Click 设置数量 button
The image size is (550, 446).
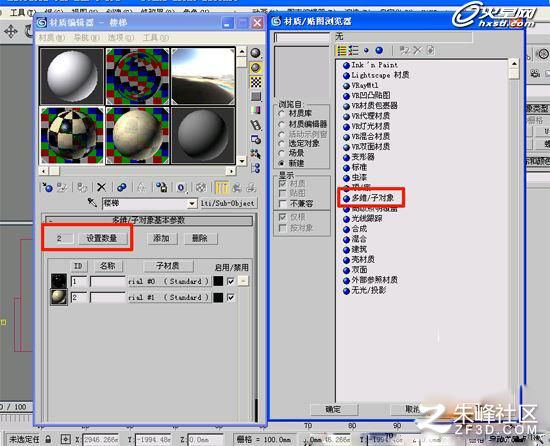point(102,238)
